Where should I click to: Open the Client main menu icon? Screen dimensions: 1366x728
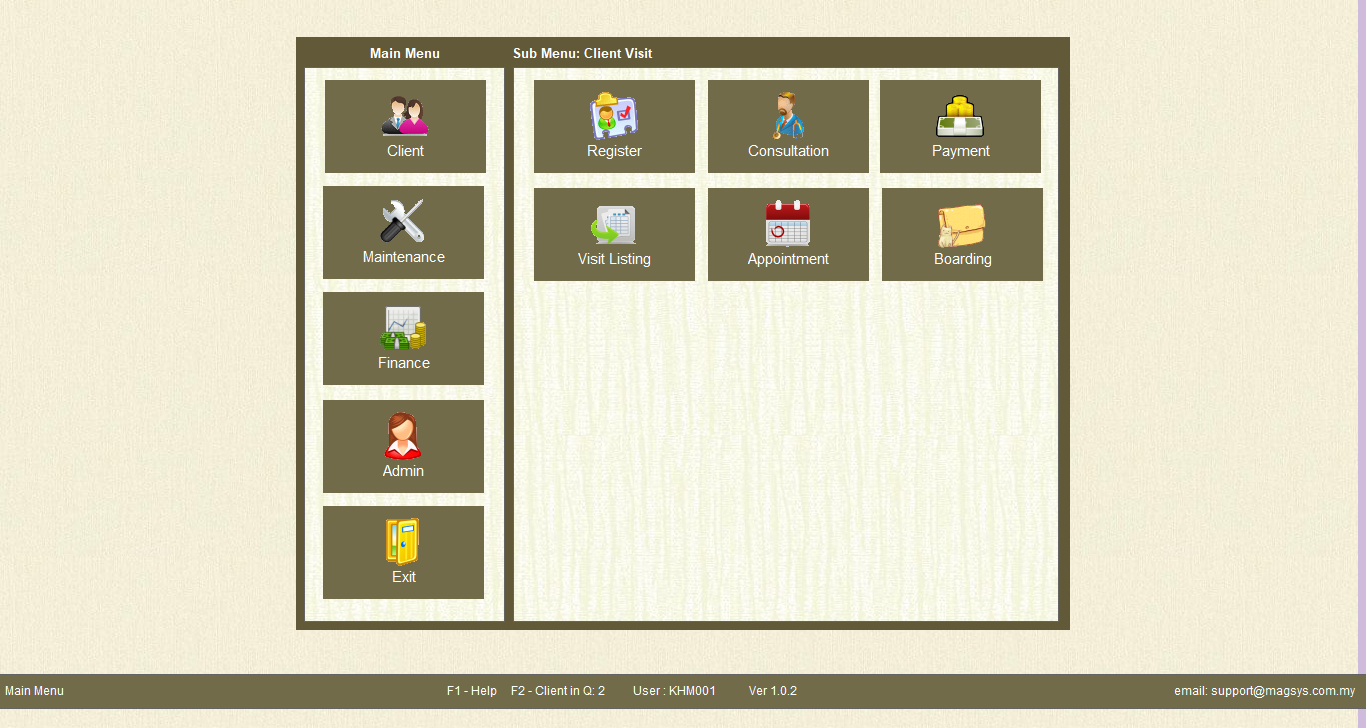pyautogui.click(x=405, y=116)
